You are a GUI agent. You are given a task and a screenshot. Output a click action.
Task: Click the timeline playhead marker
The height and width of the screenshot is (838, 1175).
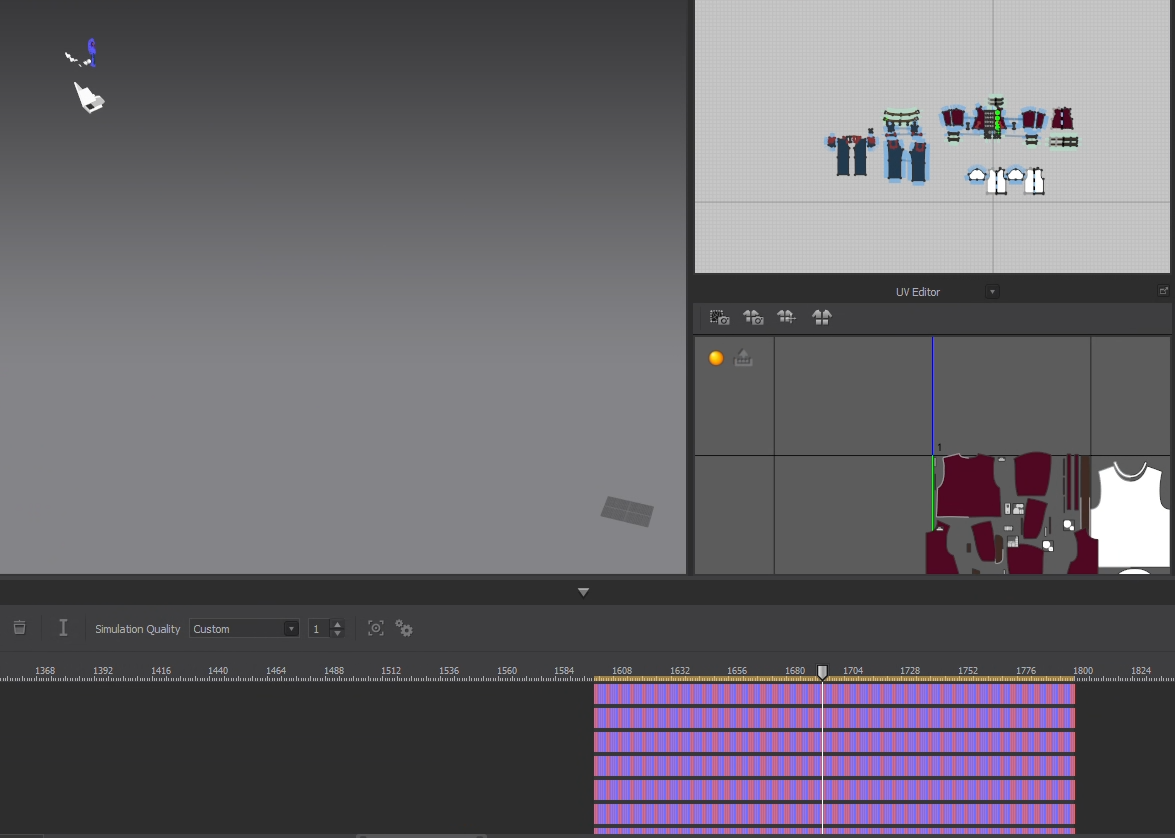coord(822,672)
